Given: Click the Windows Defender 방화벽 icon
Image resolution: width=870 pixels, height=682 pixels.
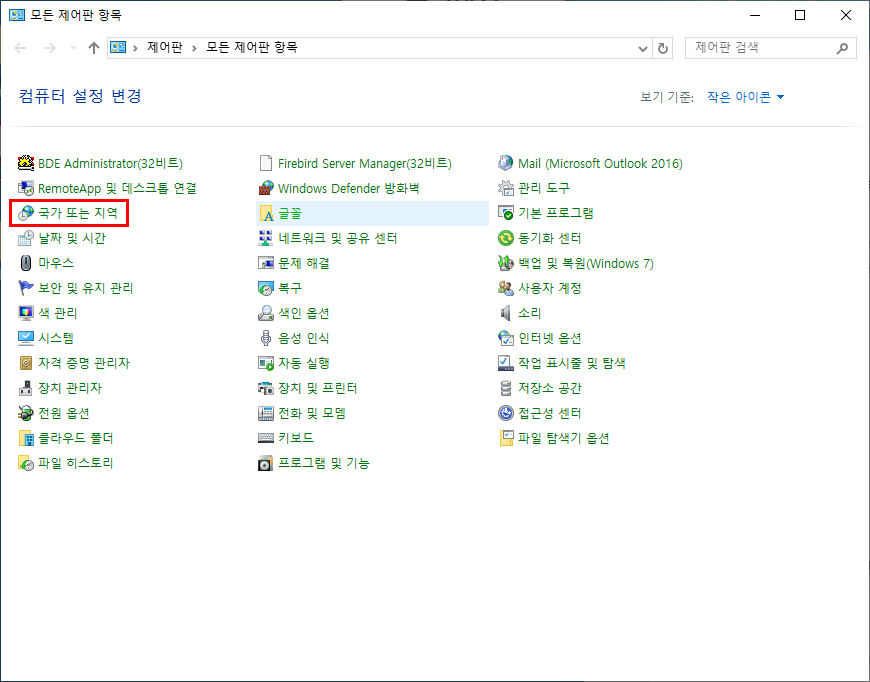Looking at the screenshot, I should [266, 188].
